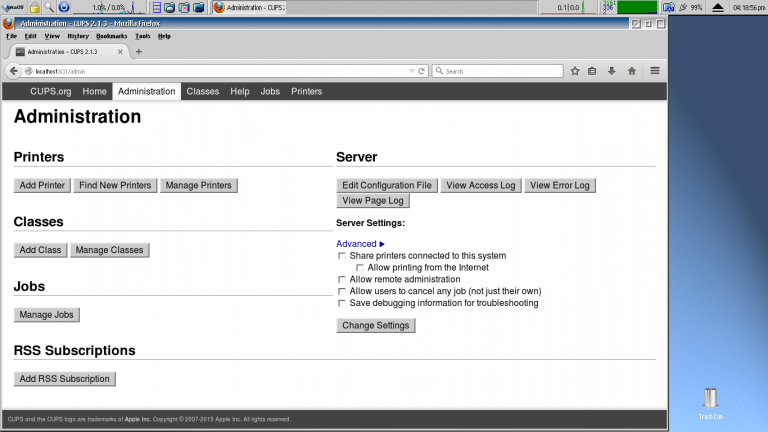
Task: Open the Trash Can on desktop
Action: (710, 399)
